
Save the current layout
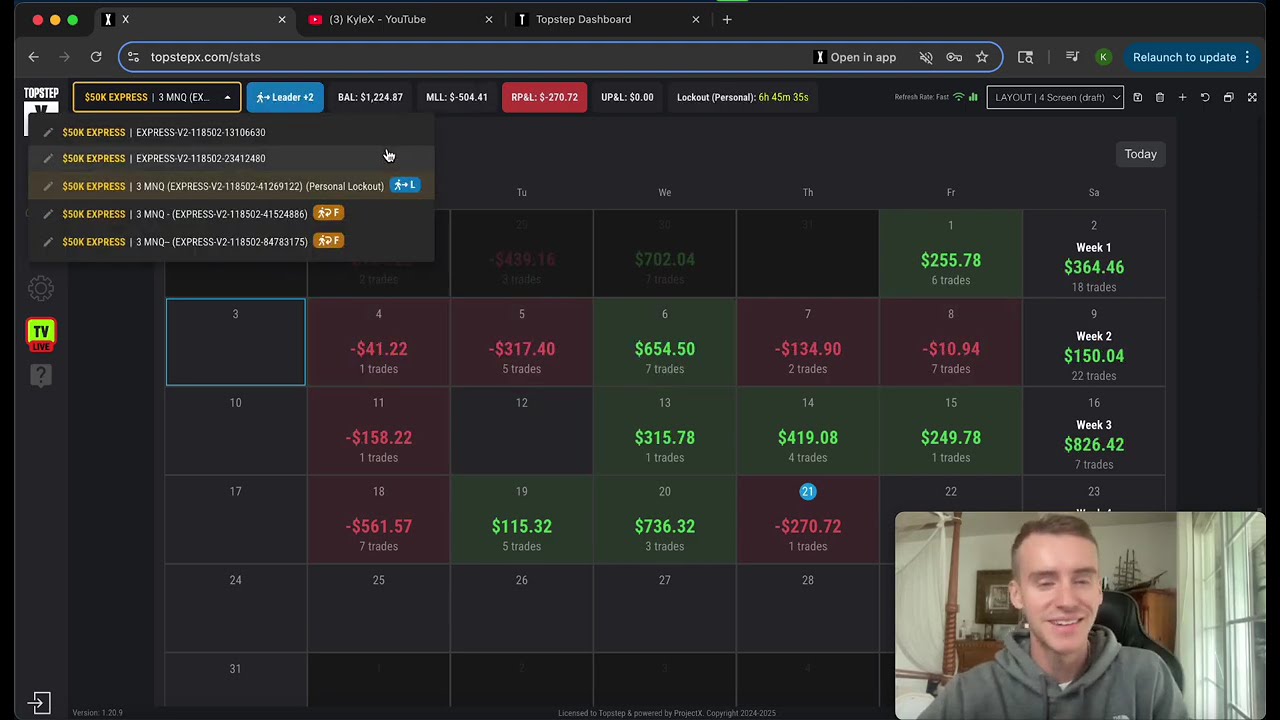pos(1137,97)
